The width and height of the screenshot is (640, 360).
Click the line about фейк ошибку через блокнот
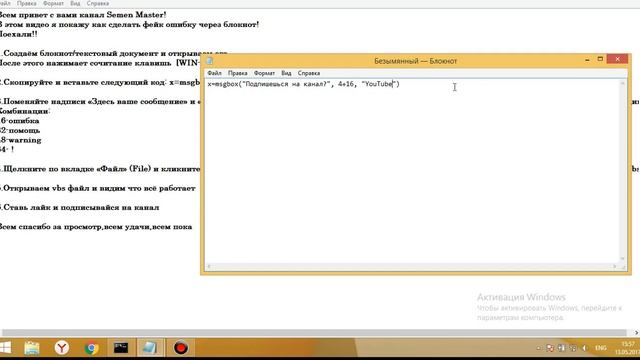(x=129, y=24)
